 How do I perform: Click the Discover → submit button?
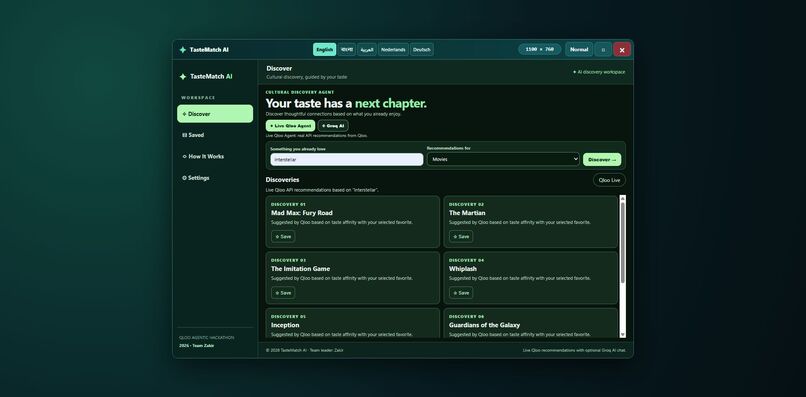pyautogui.click(x=602, y=159)
